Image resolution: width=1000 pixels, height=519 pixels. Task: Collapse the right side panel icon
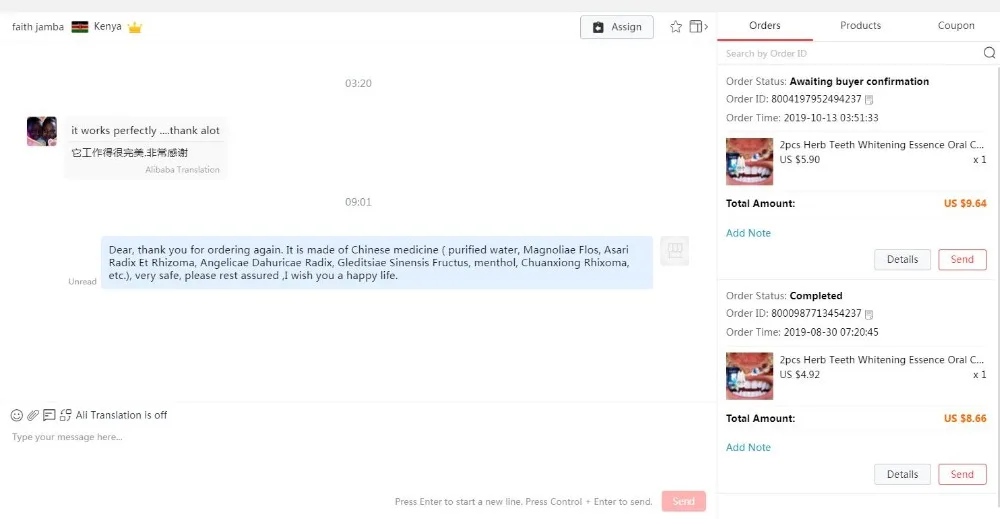click(x=698, y=27)
